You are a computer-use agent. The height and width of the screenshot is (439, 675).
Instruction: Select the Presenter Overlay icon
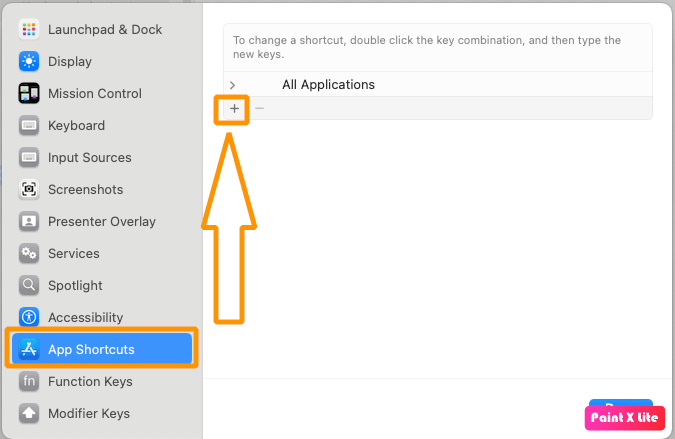click(x=29, y=221)
